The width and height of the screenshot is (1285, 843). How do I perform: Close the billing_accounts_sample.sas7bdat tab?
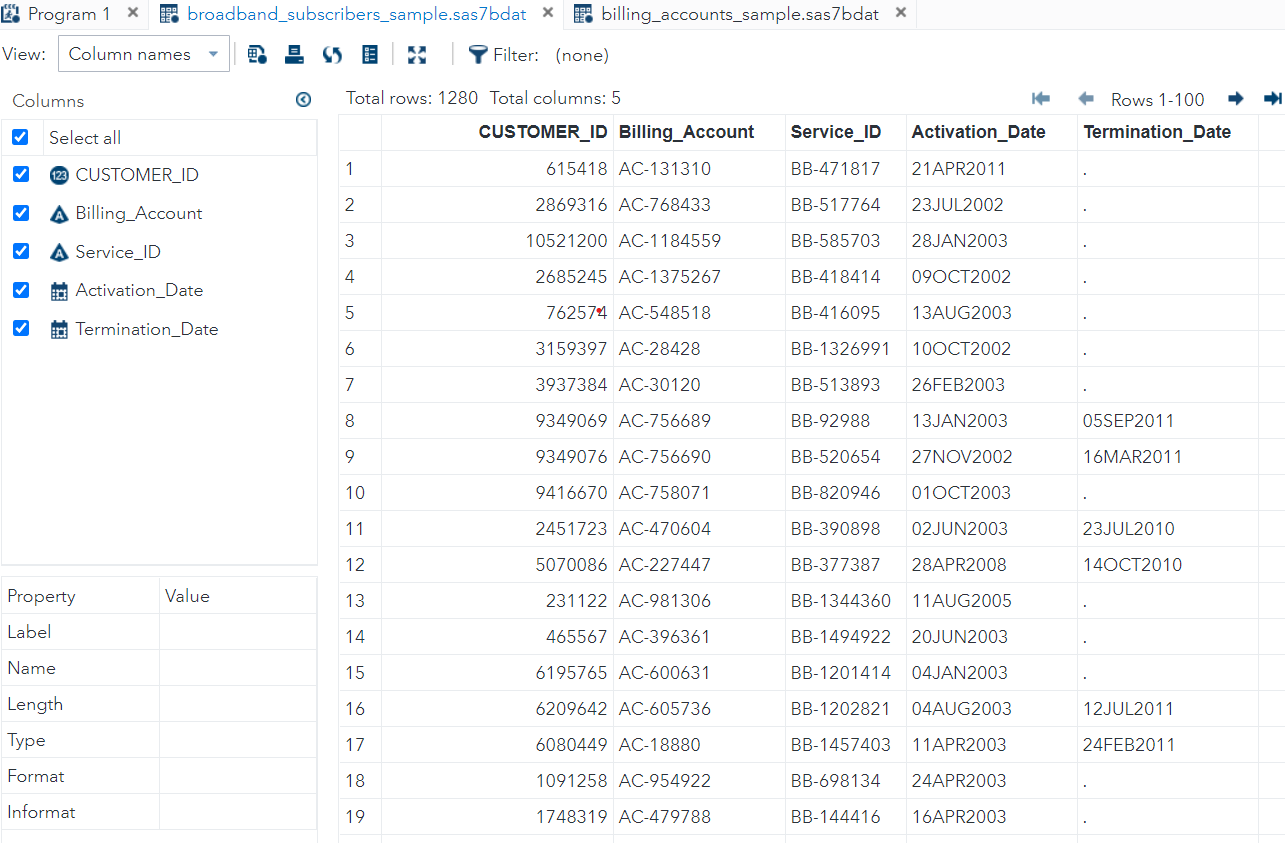point(901,13)
